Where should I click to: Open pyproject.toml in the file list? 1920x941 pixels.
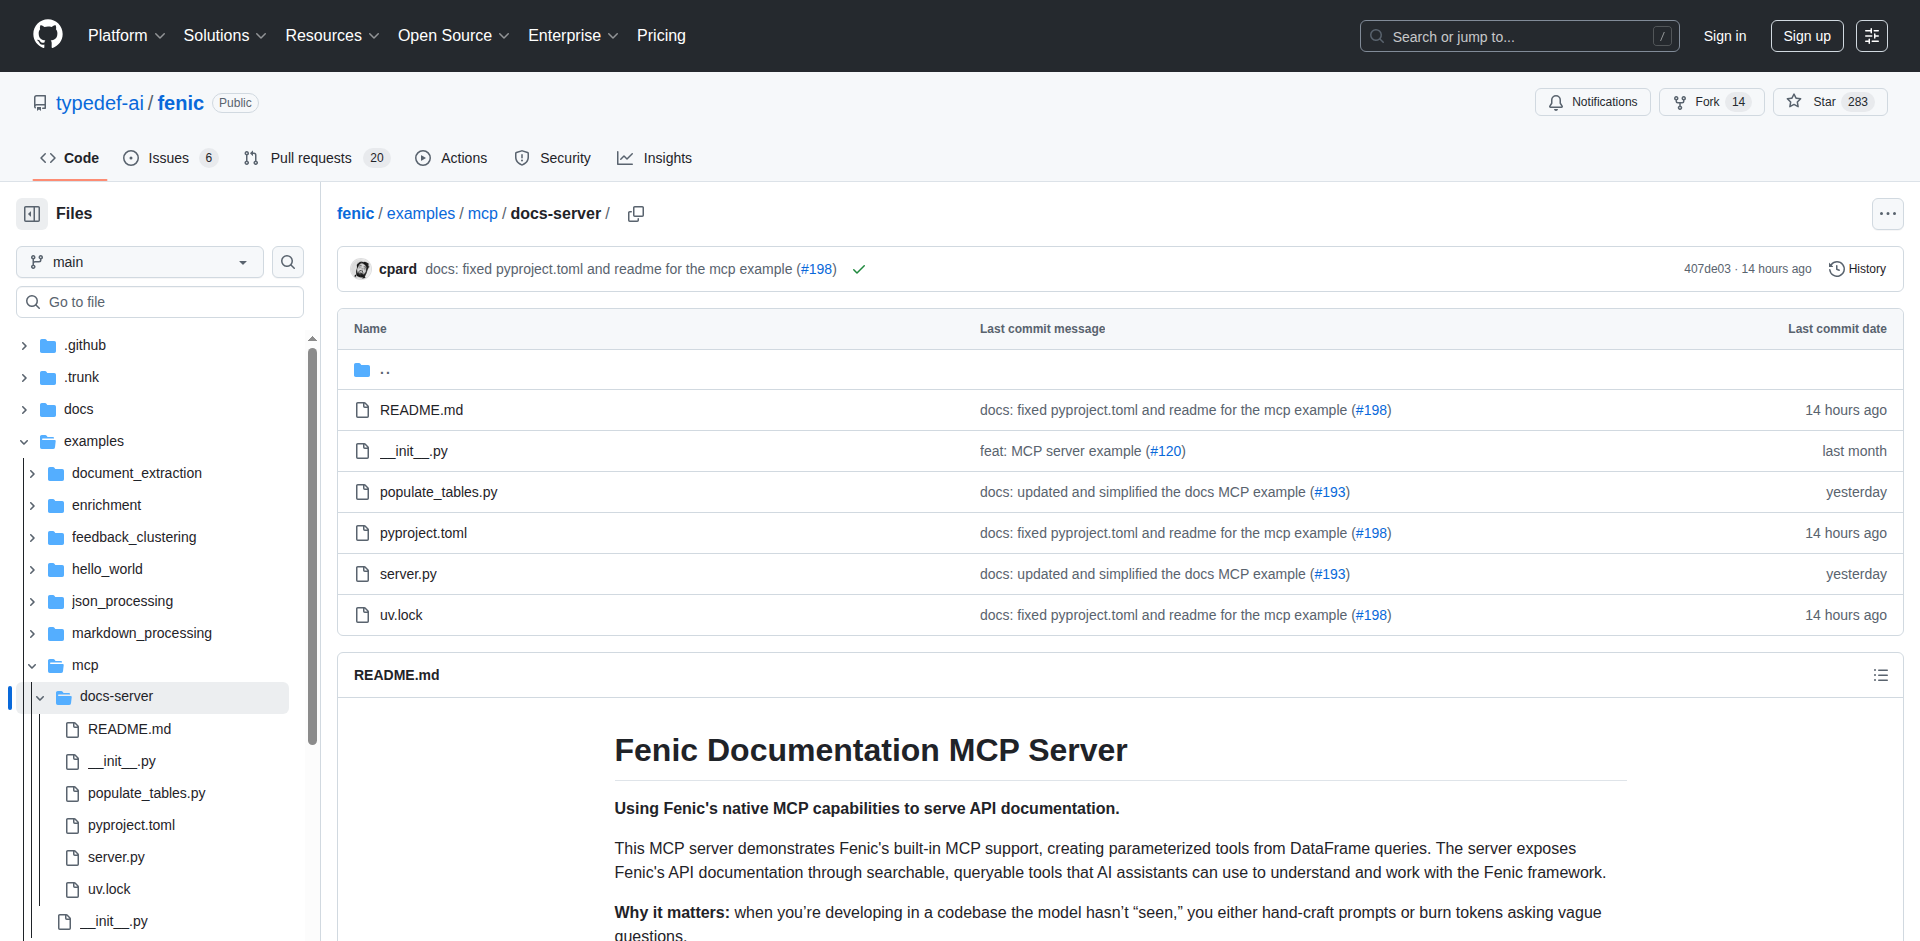click(424, 533)
